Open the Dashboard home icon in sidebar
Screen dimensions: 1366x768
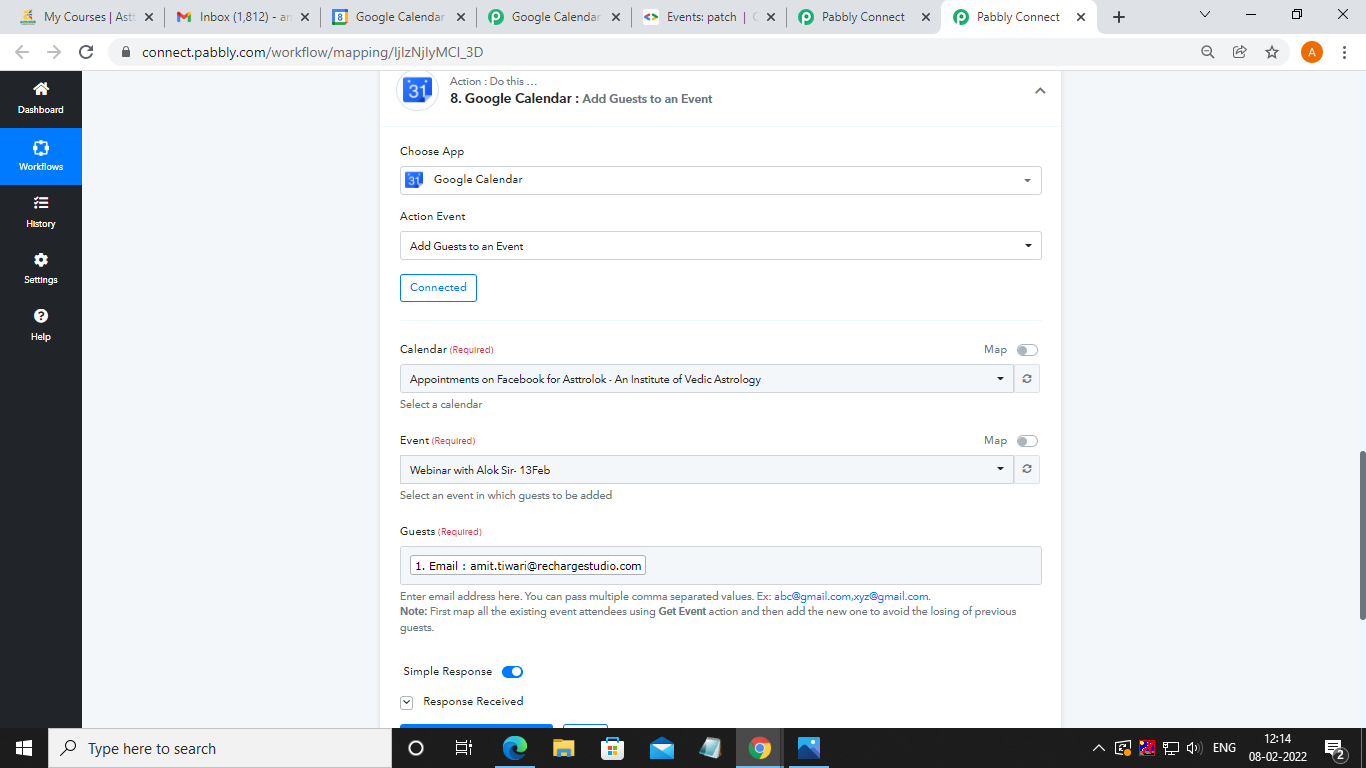[x=40, y=90]
